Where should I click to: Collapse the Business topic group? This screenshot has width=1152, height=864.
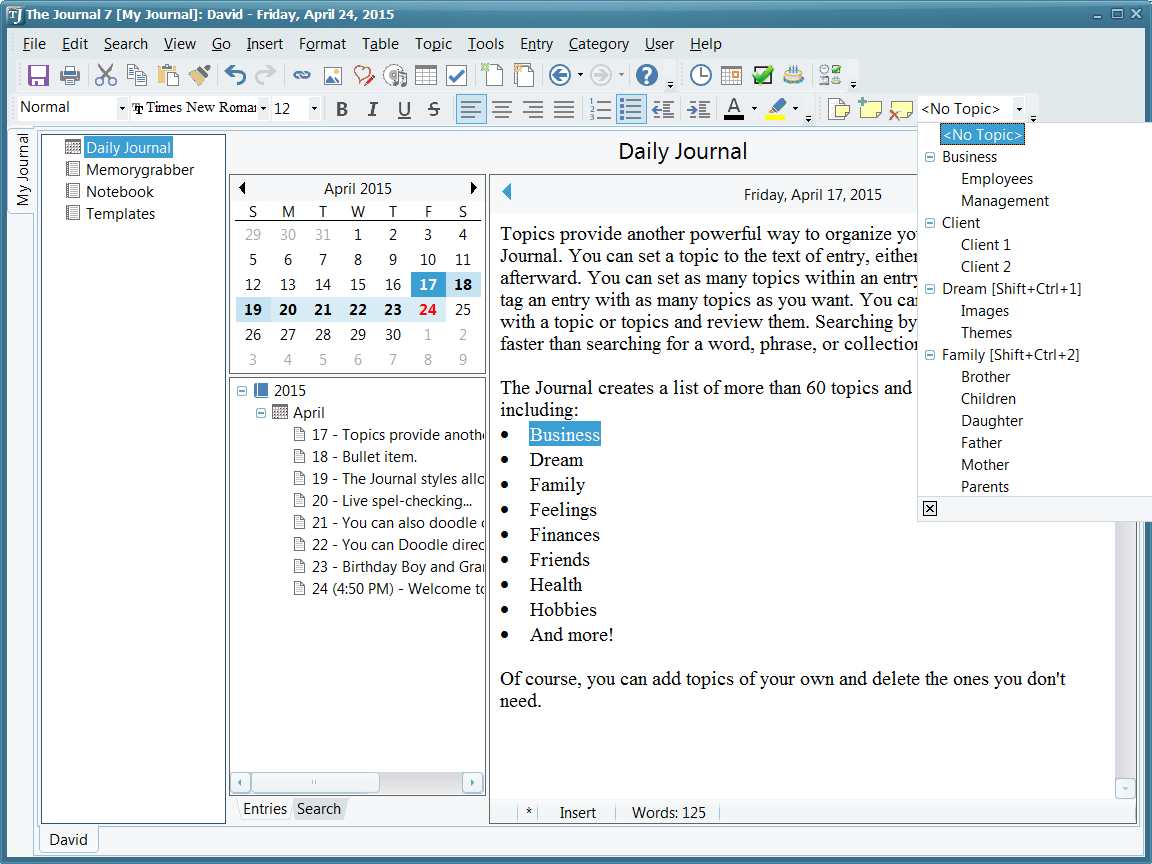point(930,157)
